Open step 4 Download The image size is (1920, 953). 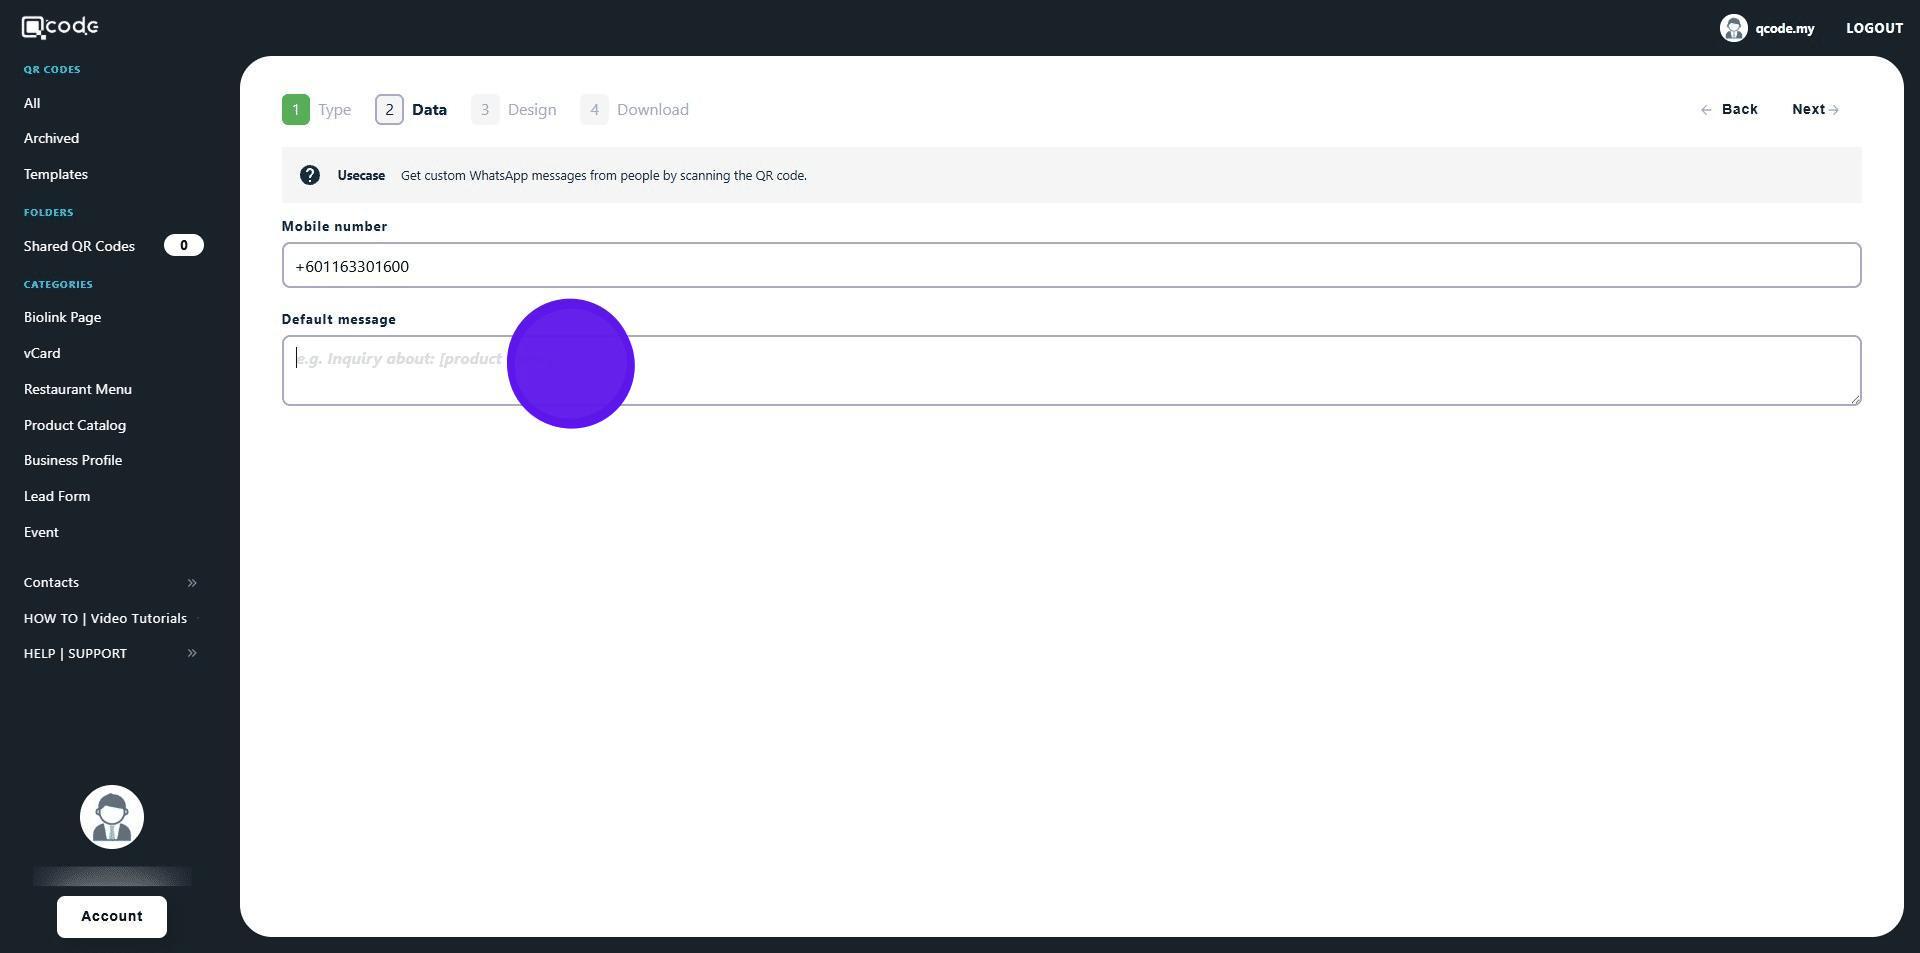(634, 109)
